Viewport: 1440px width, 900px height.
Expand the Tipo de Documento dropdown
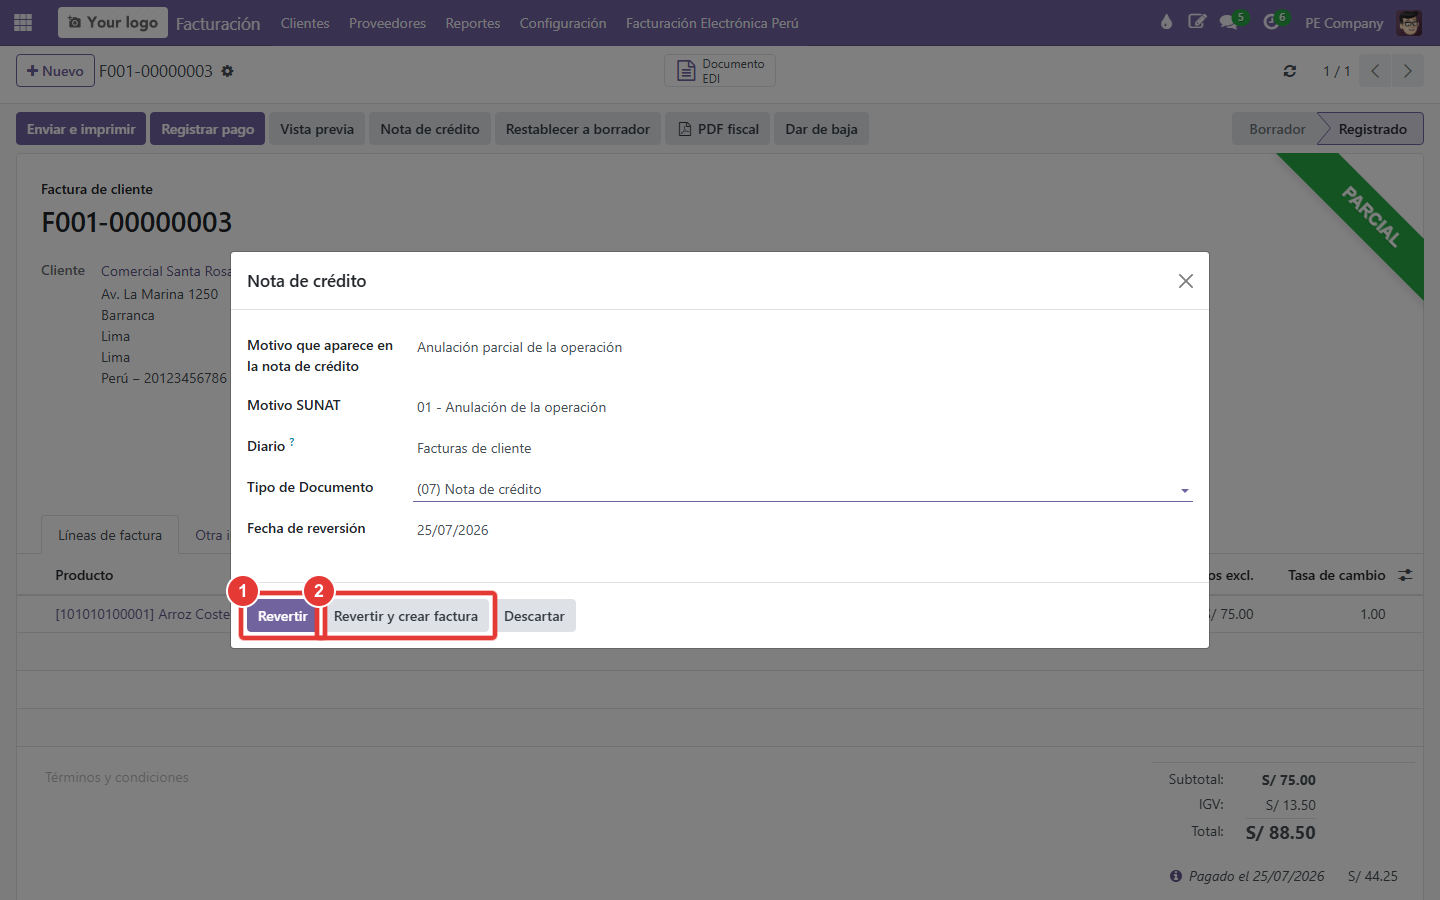(803, 489)
